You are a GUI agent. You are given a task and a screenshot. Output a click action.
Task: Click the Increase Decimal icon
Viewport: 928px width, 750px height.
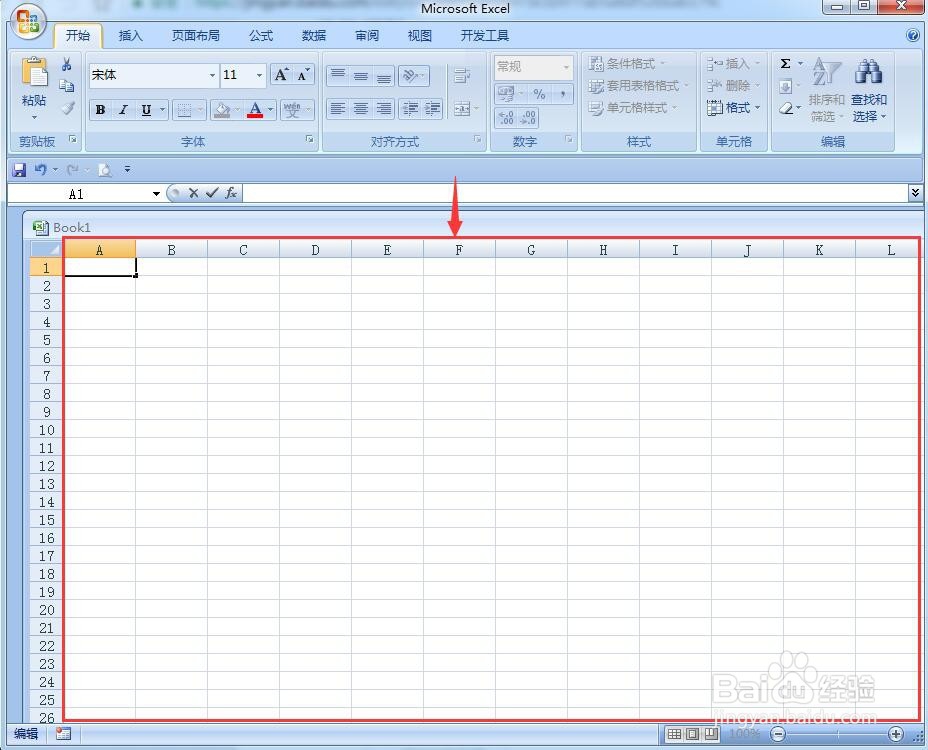506,117
